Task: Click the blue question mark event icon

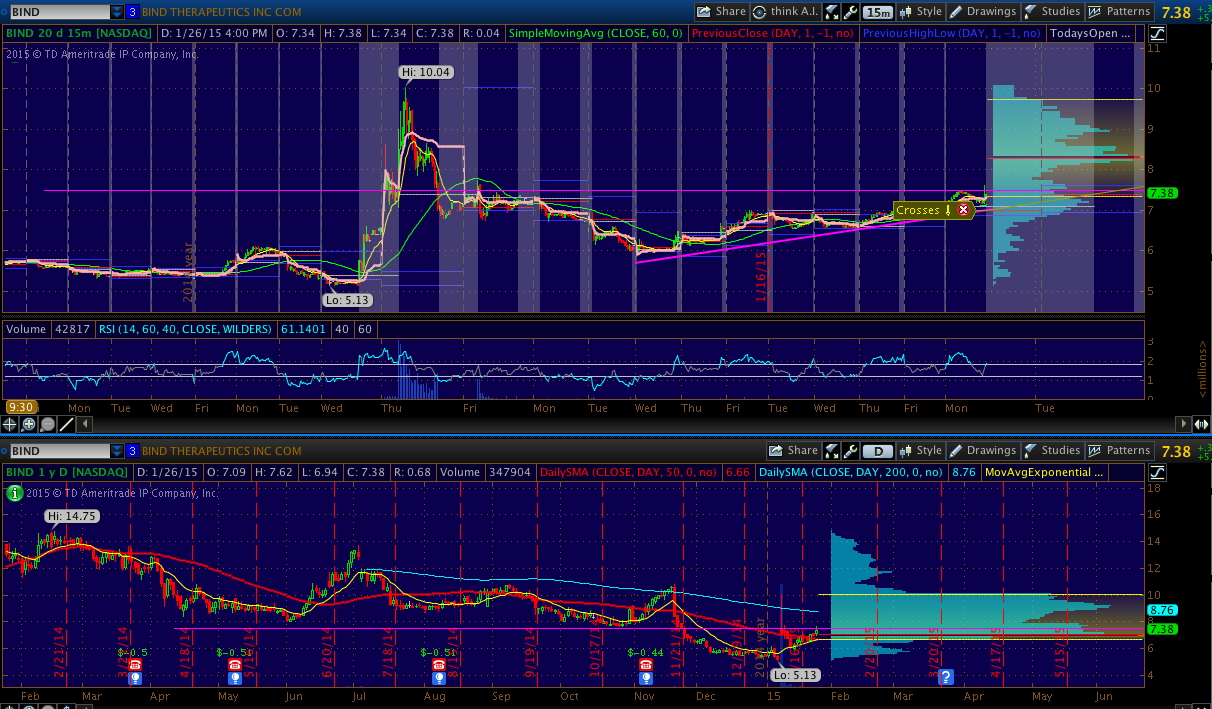Action: point(945,677)
